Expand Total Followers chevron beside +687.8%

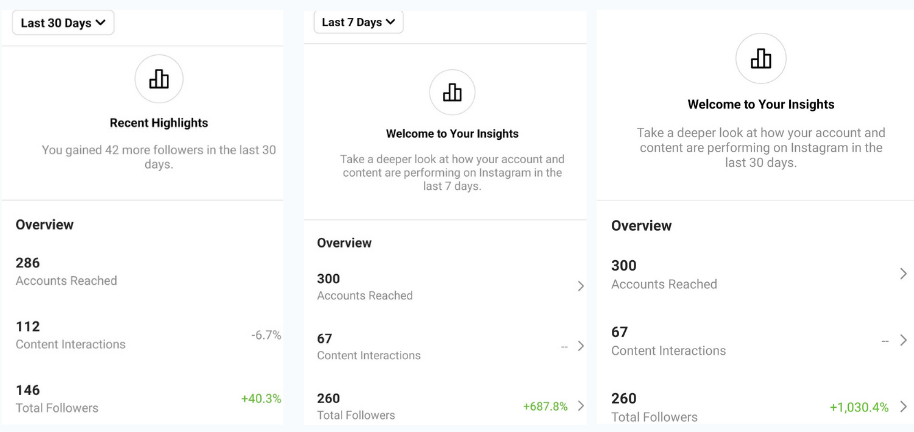581,406
